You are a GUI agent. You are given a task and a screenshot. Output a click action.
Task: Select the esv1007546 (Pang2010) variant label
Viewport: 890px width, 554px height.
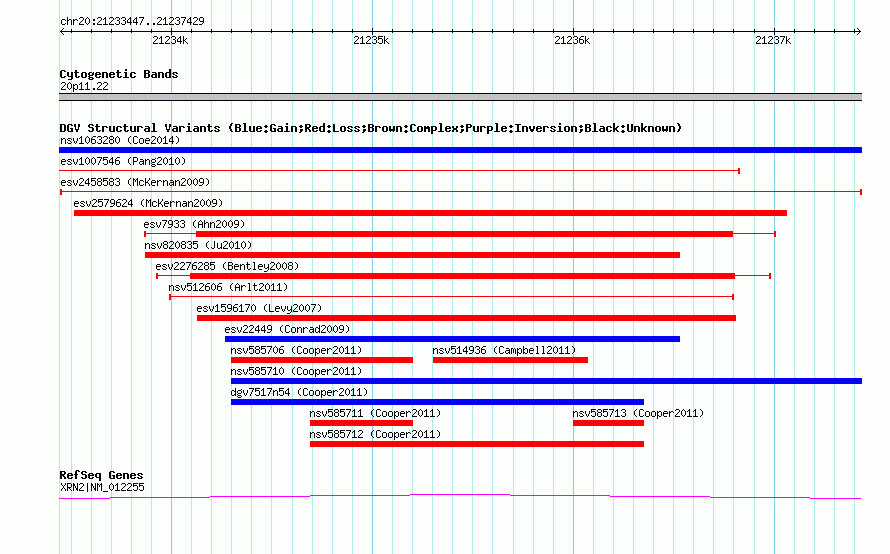tap(123, 161)
